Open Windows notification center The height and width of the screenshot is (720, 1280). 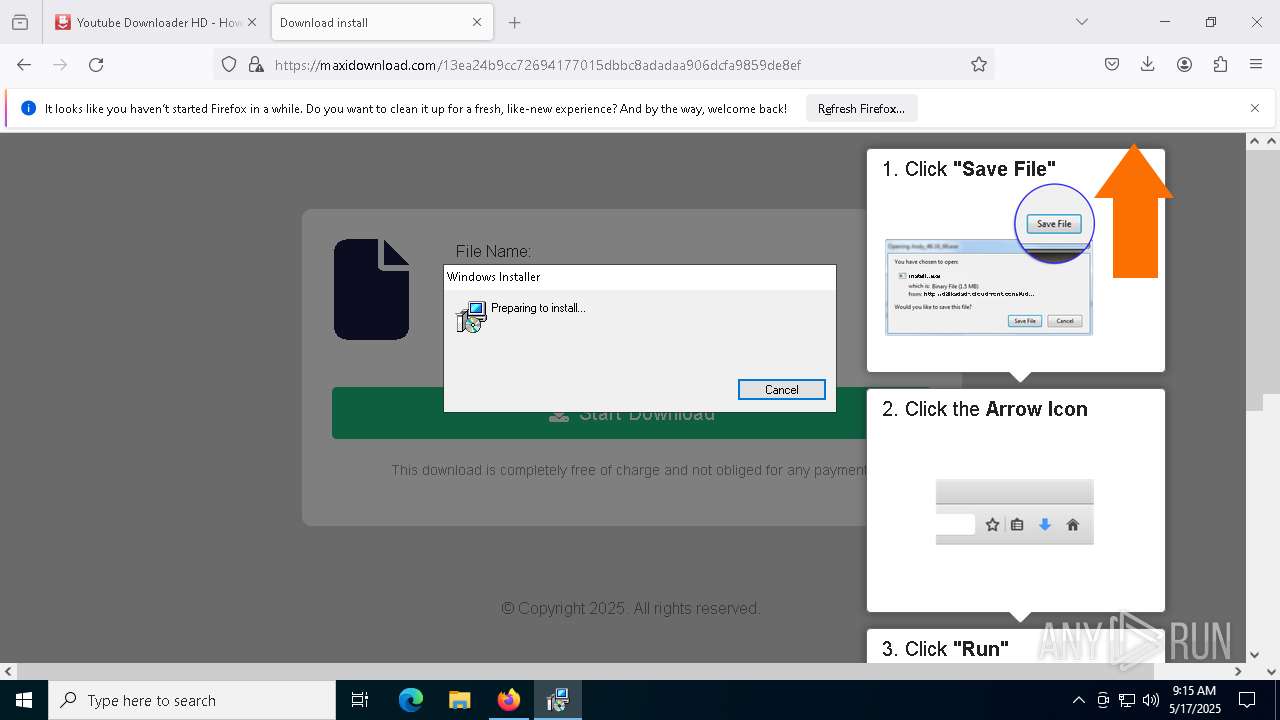pos(1248,700)
